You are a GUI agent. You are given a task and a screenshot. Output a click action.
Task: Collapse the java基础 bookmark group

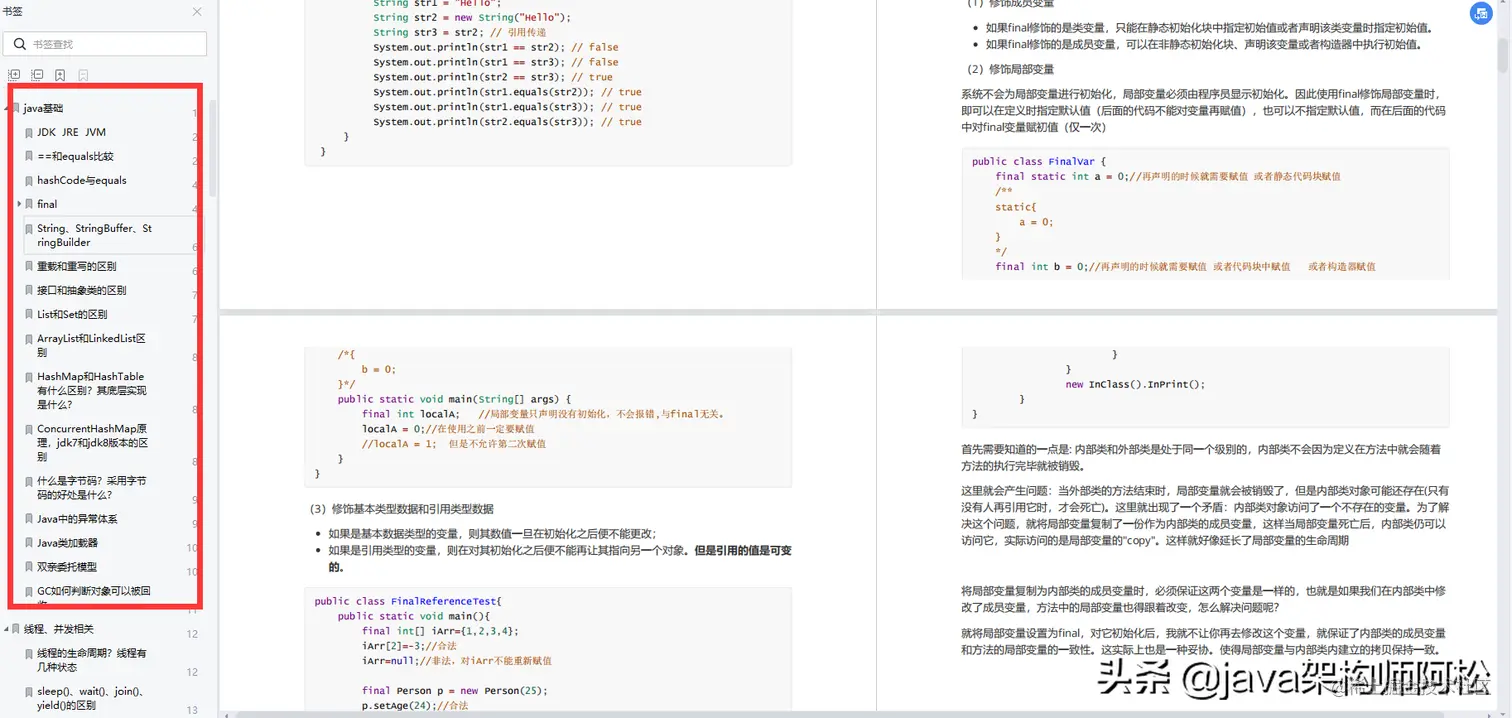pos(6,108)
